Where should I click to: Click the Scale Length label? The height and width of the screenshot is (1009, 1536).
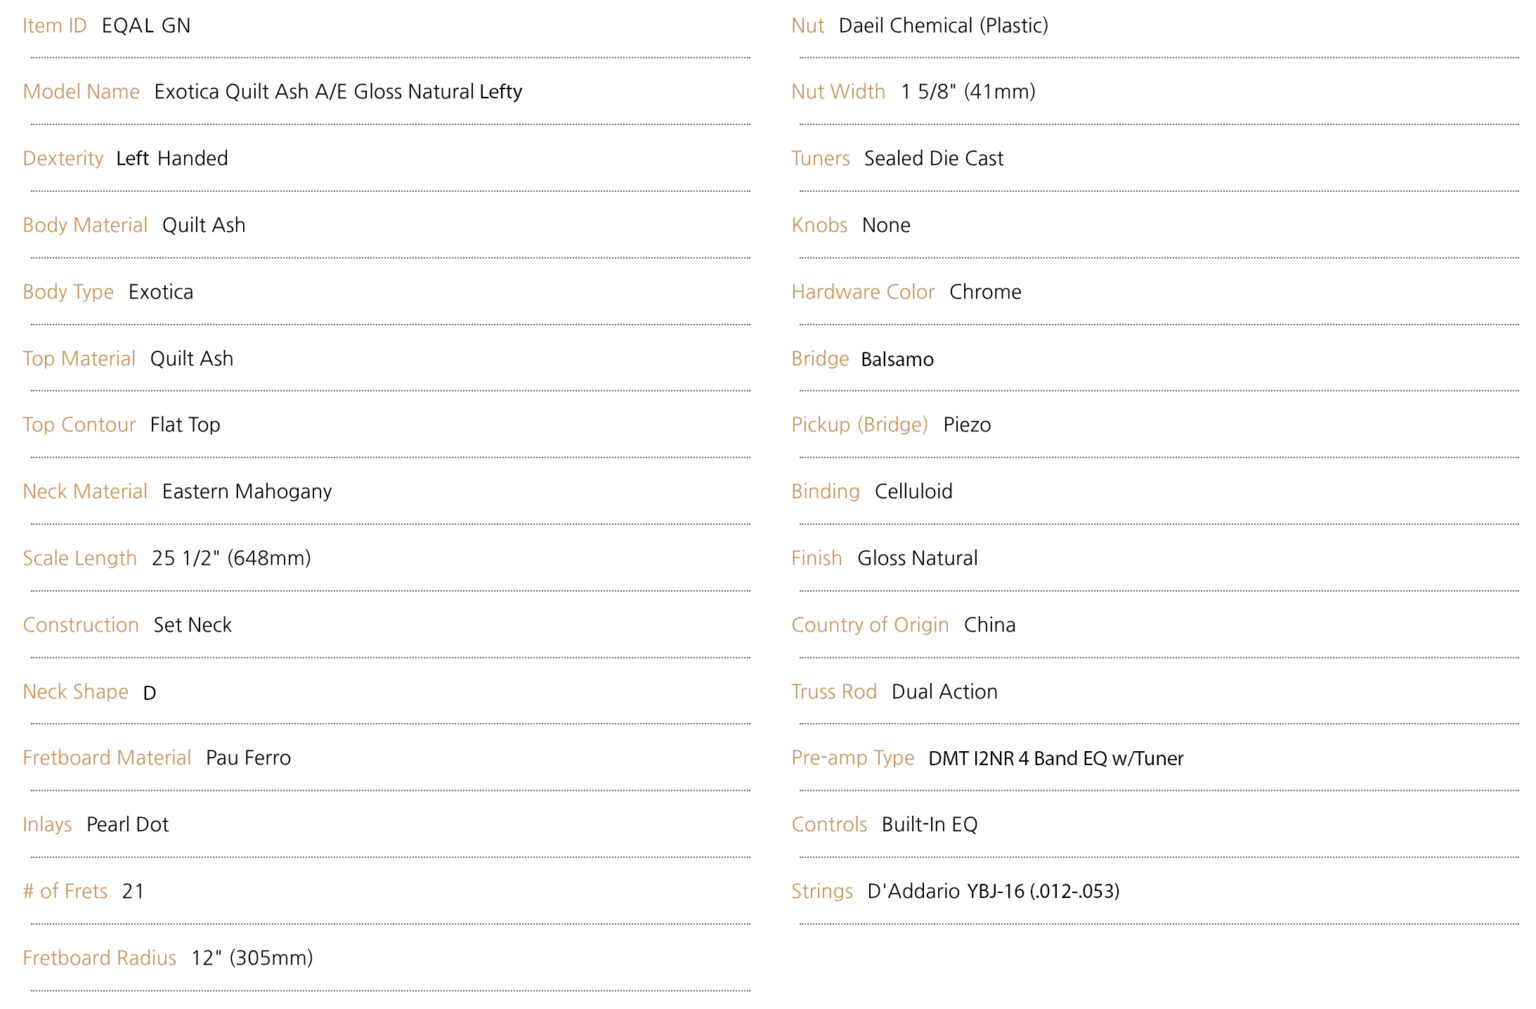coord(80,559)
